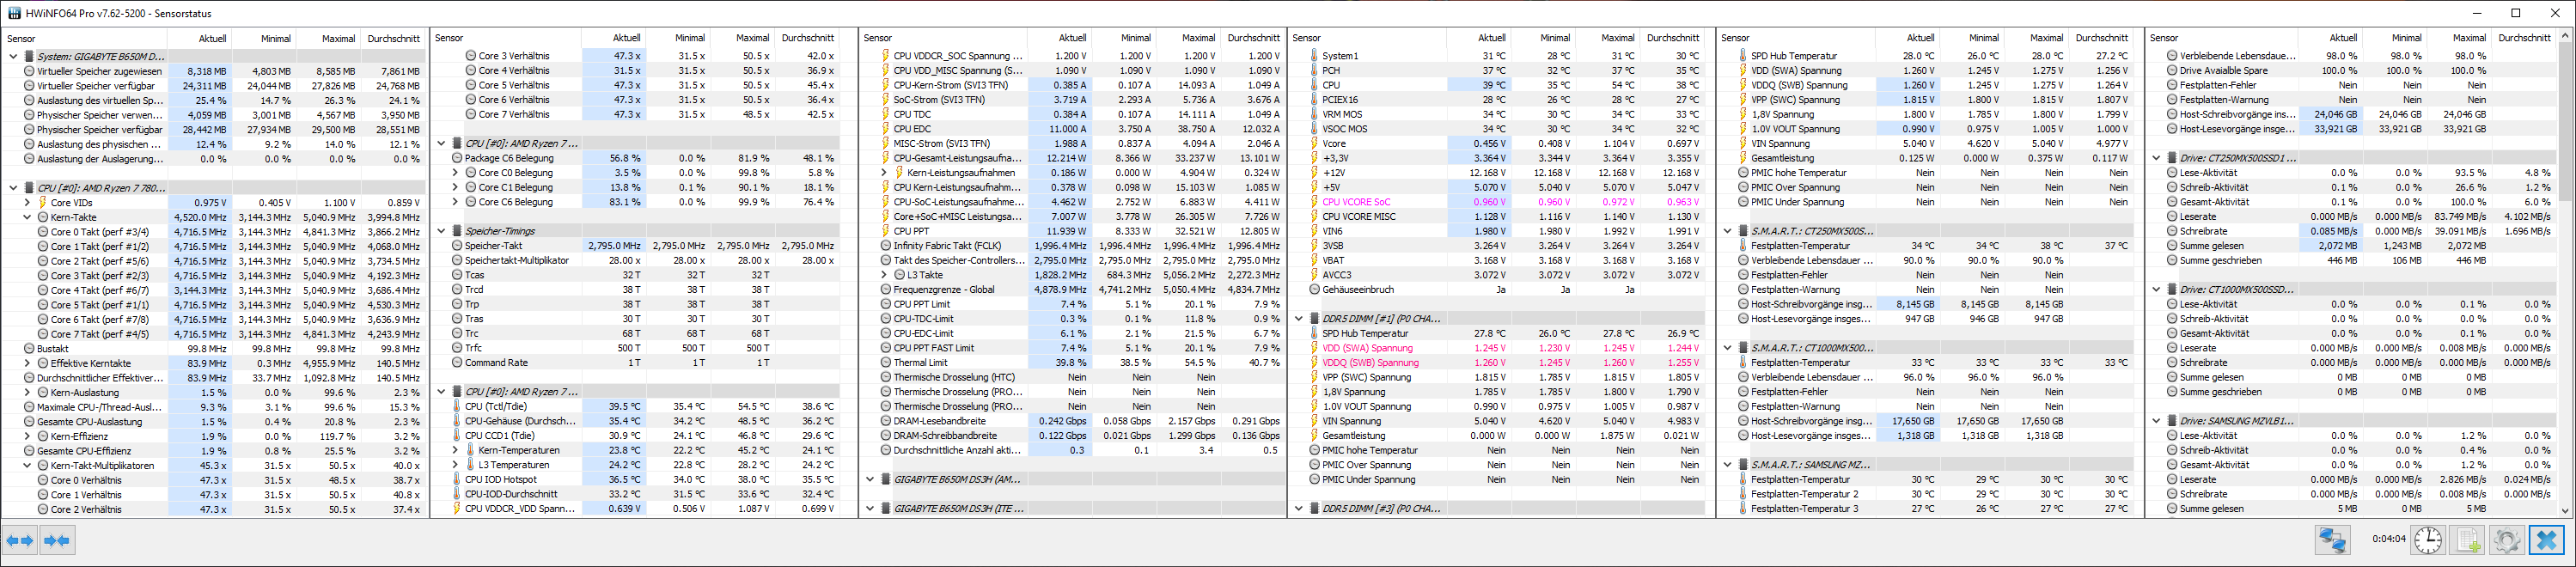This screenshot has width=2576, height=567.
Task: Expand the Core VIDs node
Action: pyautogui.click(x=27, y=202)
